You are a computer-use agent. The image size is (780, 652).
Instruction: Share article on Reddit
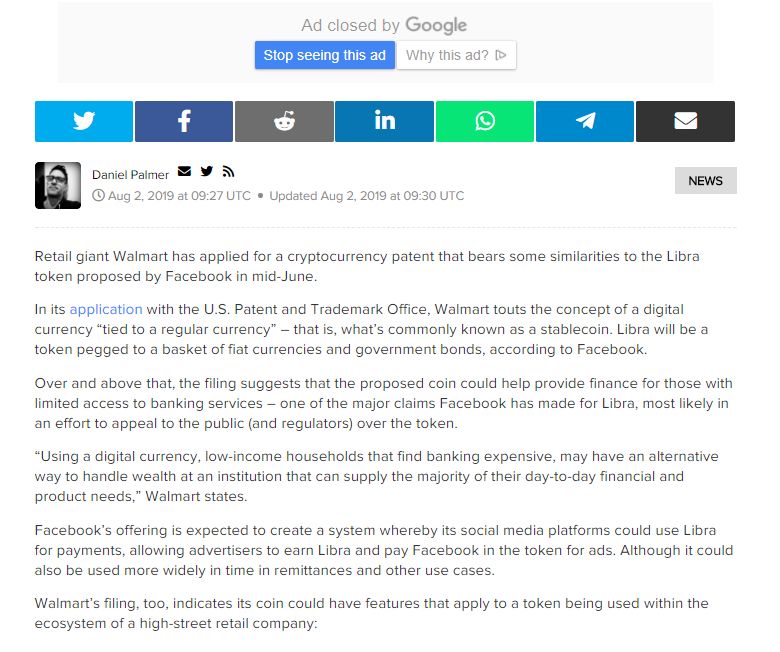click(284, 121)
